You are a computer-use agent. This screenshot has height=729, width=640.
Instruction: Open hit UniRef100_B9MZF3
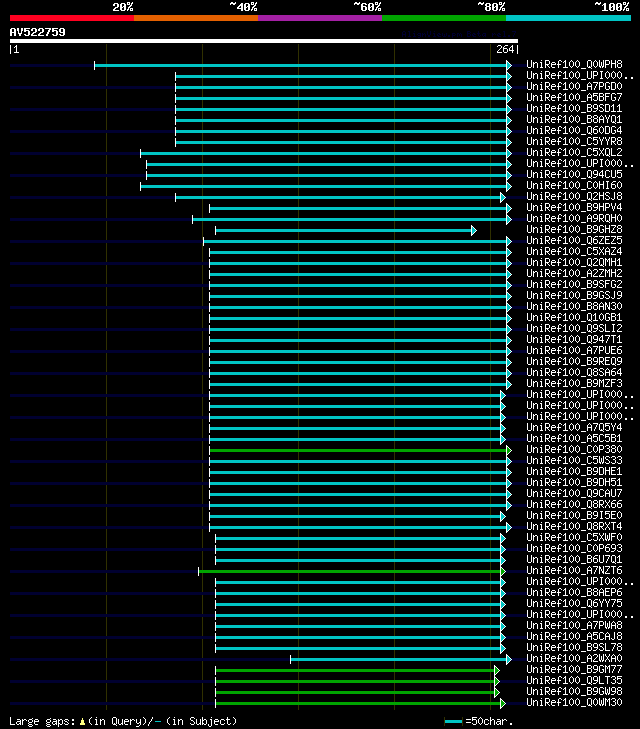[574, 384]
